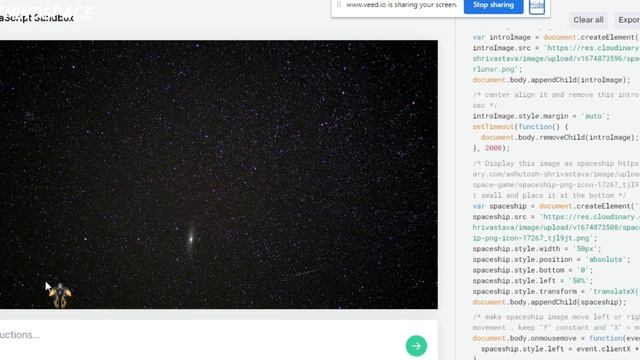Viewport: 640px width, 360px height.
Task: Select the code line 'var introImage'
Action: pyautogui.click(x=556, y=37)
